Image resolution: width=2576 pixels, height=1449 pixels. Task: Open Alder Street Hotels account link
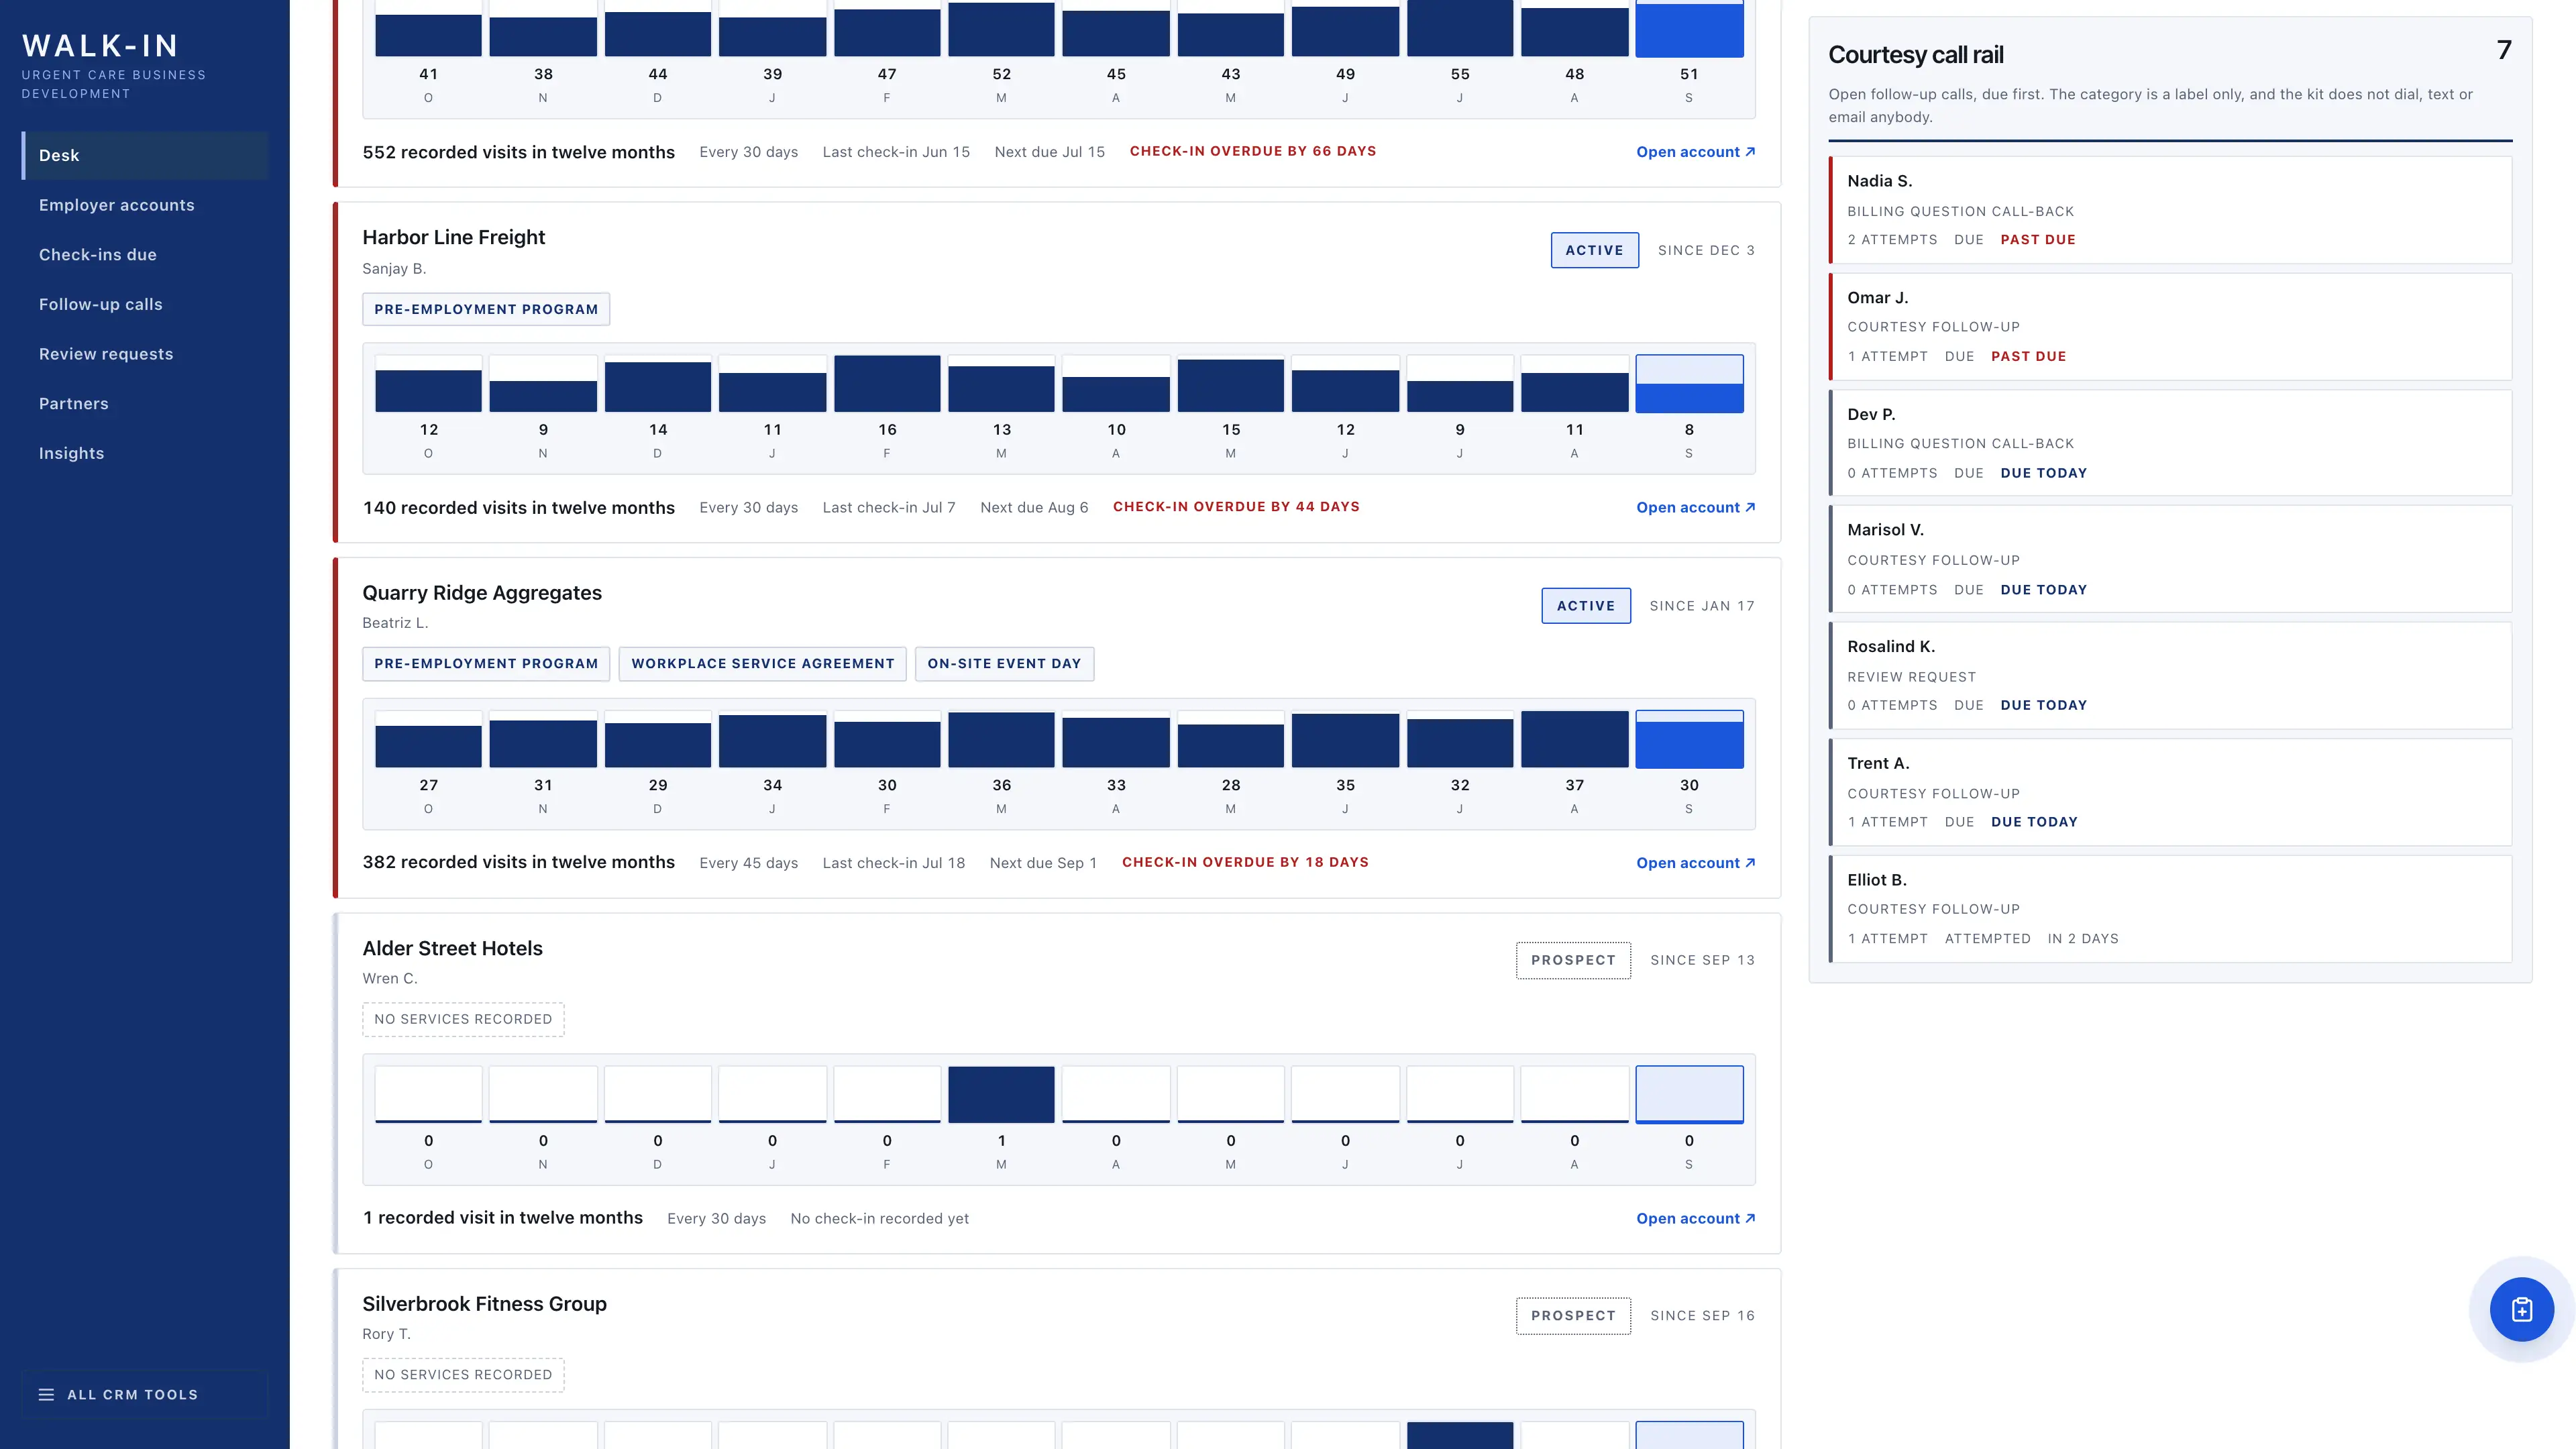pyautogui.click(x=1695, y=1218)
